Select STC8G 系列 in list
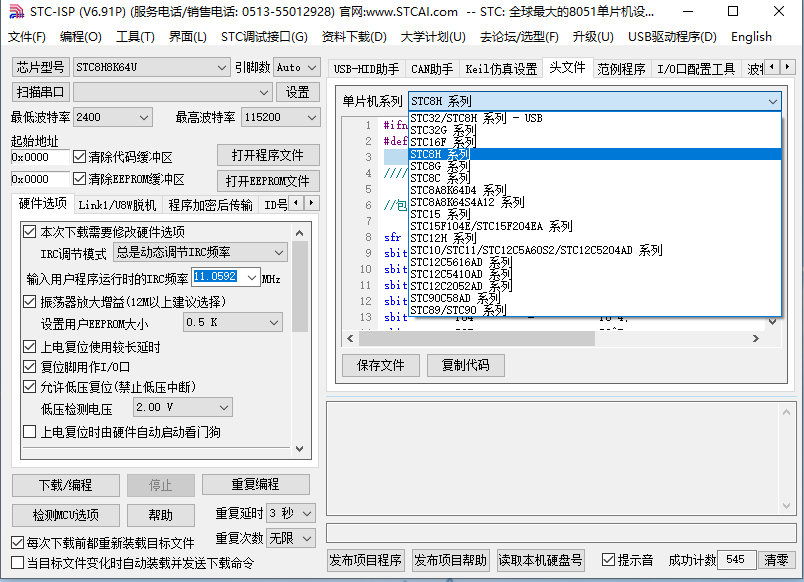This screenshot has height=582, width=804. tap(595, 166)
